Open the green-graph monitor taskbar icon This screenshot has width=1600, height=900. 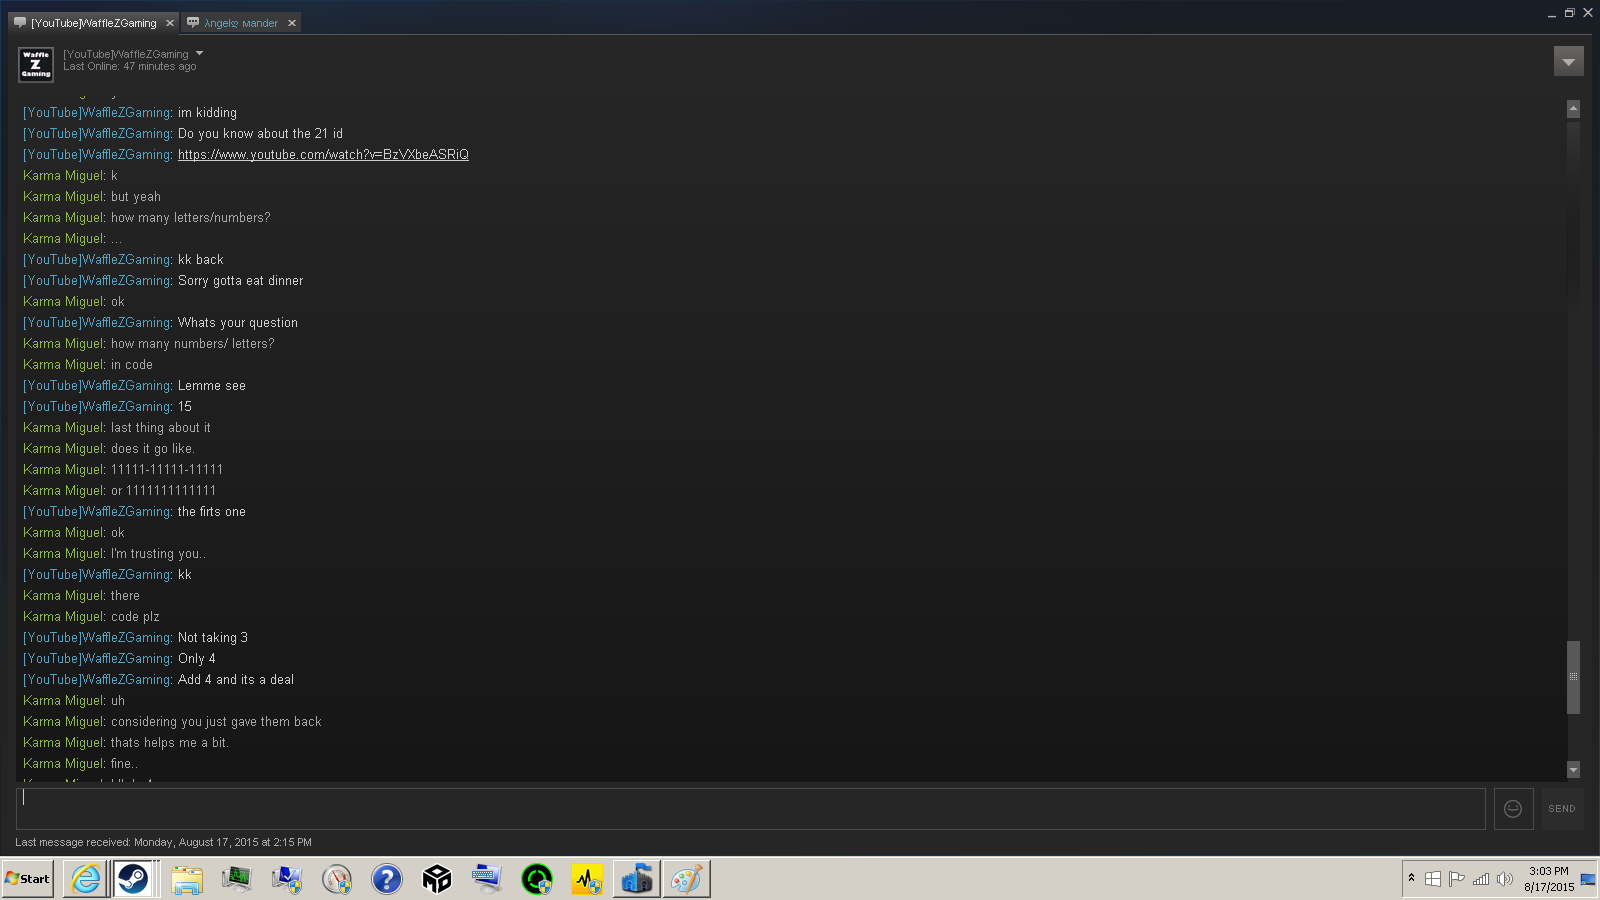pyautogui.click(x=237, y=880)
